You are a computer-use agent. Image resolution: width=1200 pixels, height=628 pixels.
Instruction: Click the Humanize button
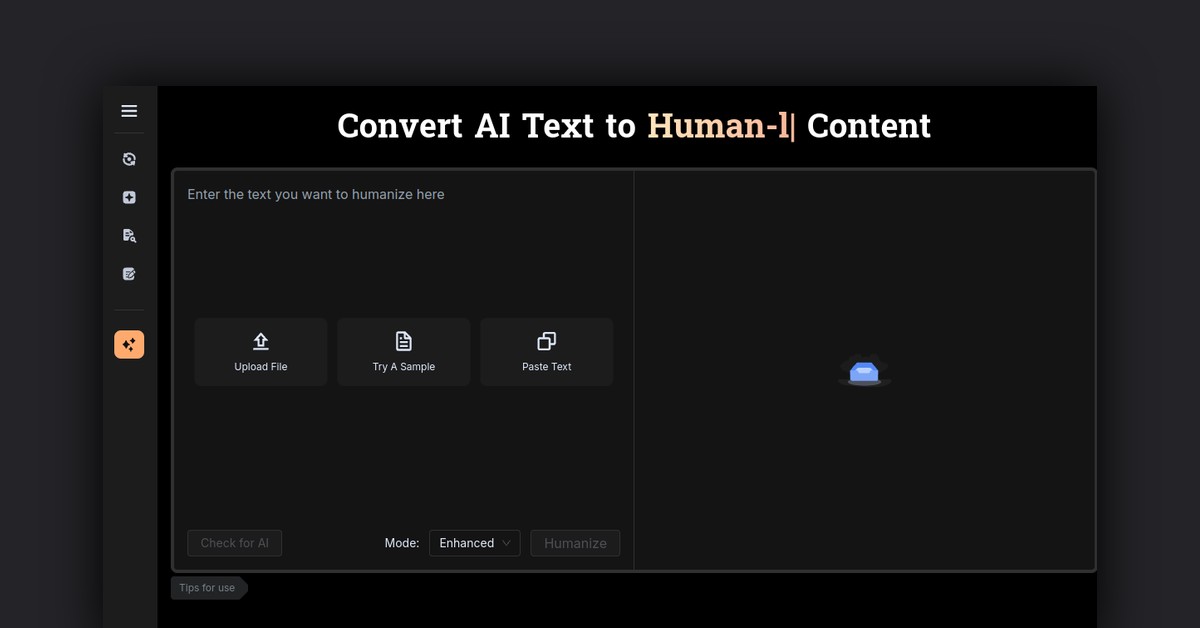coord(575,543)
